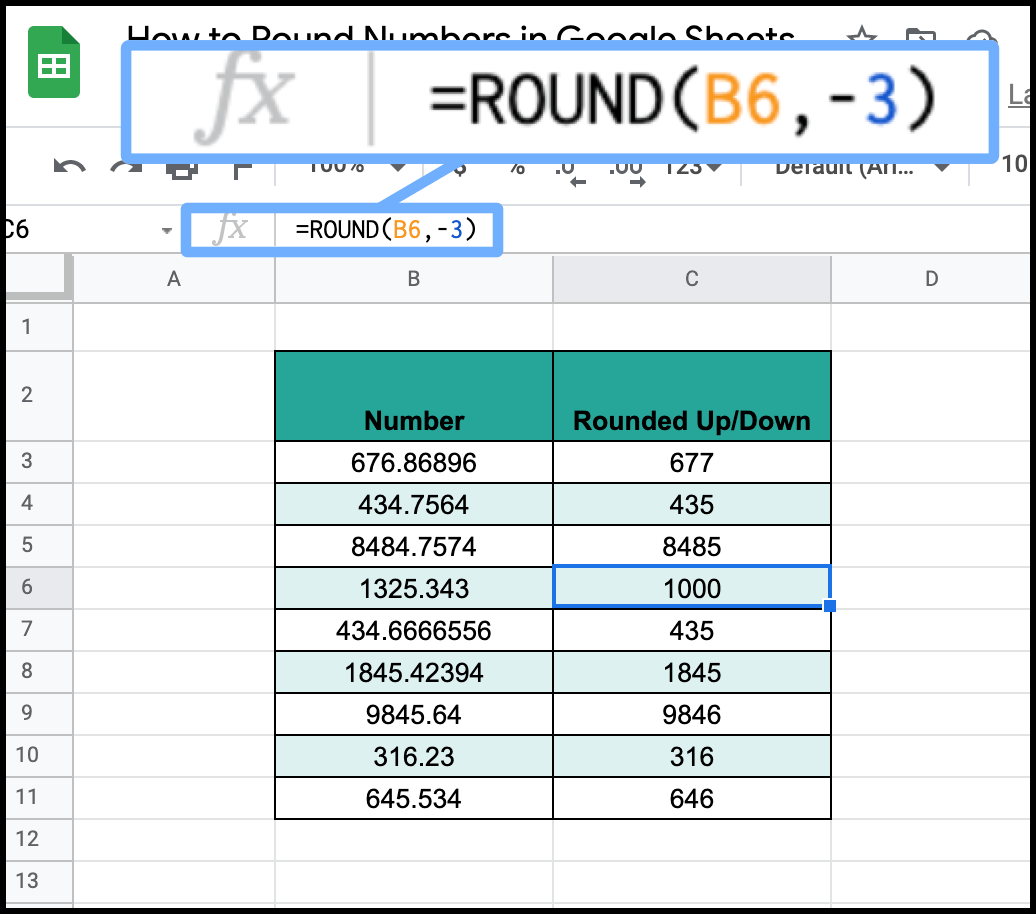Screen dimensions: 1036x914
Task: Open the Default font family dropdown
Action: pos(862,168)
